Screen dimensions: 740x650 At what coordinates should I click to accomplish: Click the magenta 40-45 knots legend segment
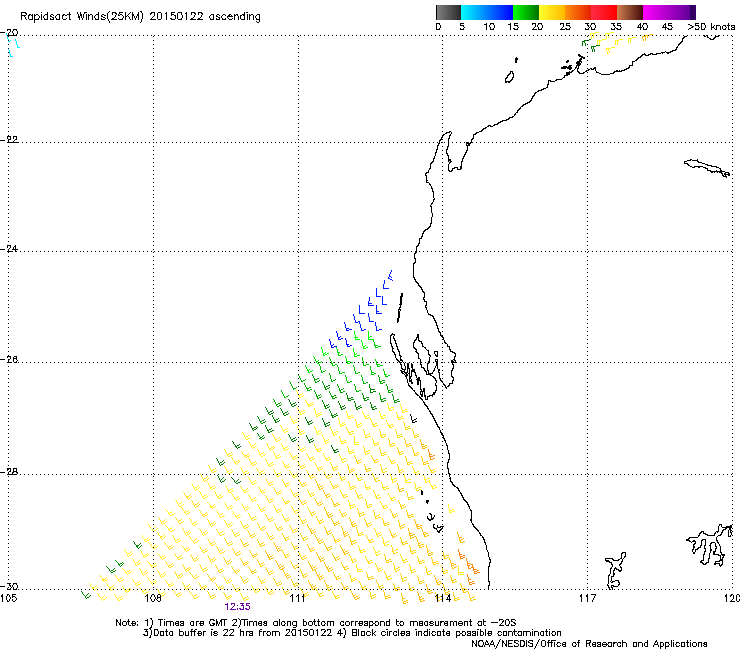point(656,12)
